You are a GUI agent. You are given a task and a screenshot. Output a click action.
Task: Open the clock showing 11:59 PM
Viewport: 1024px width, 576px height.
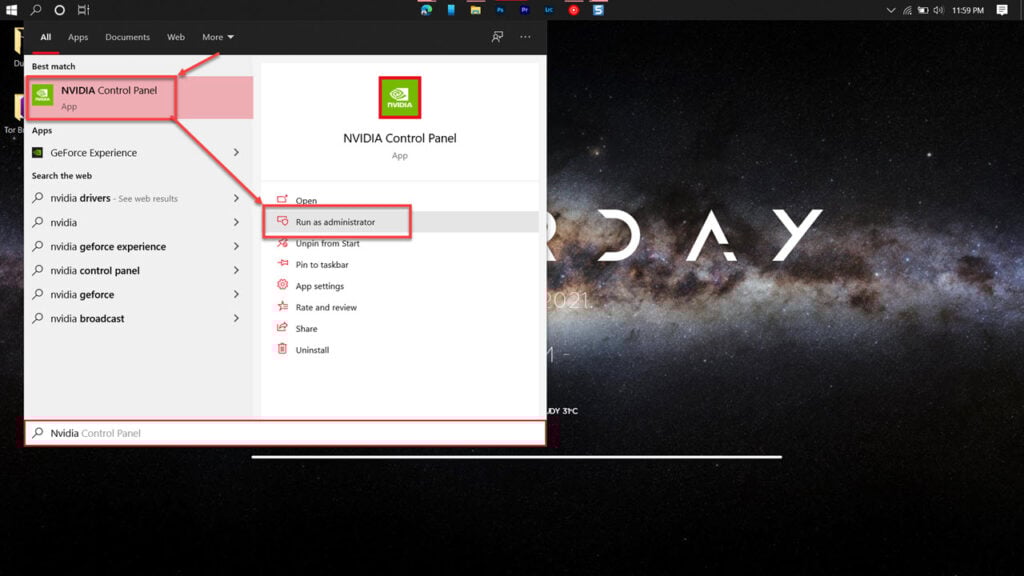968,10
